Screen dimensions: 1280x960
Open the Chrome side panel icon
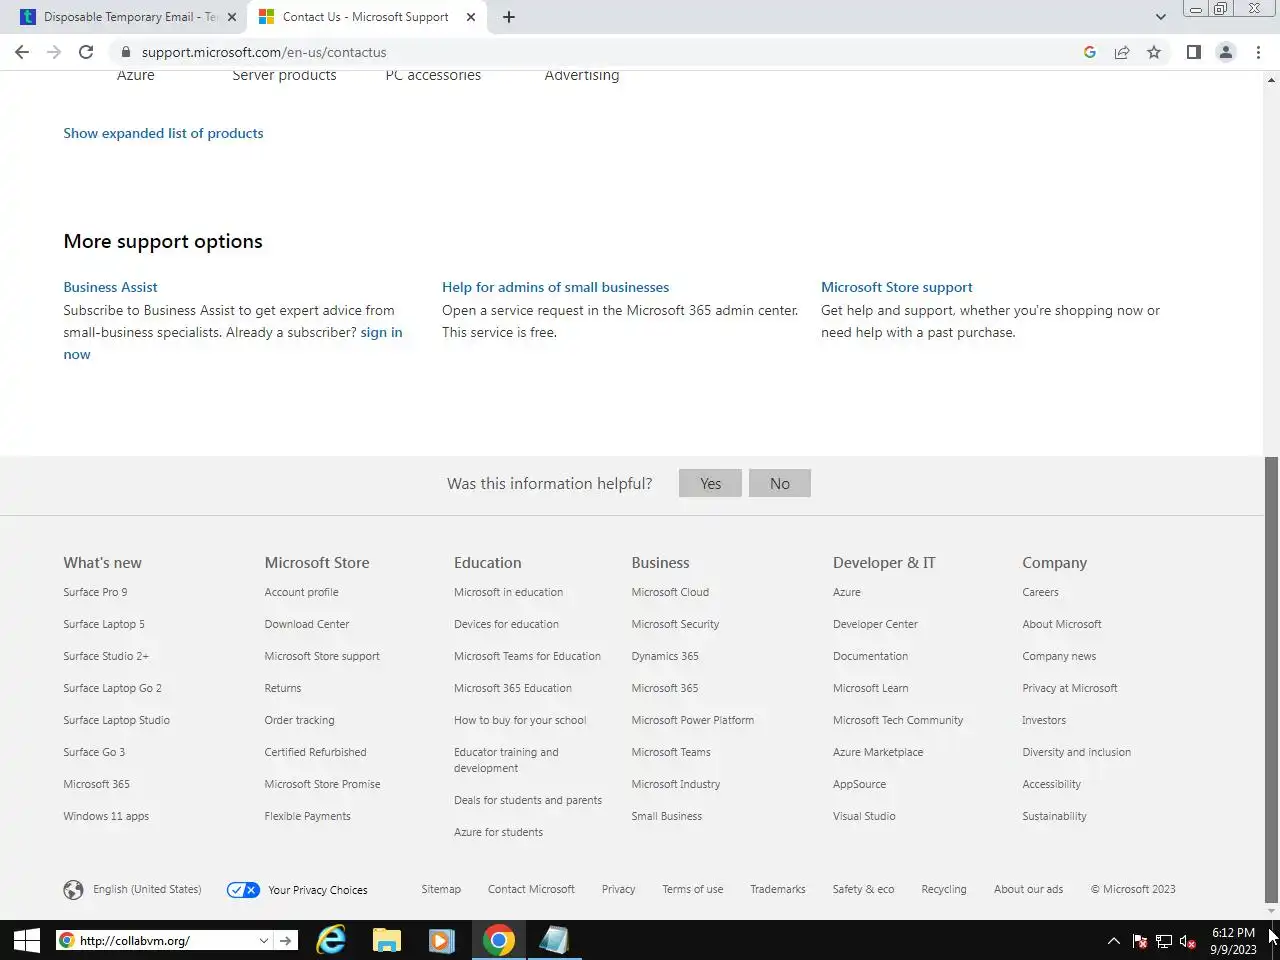pyautogui.click(x=1193, y=52)
